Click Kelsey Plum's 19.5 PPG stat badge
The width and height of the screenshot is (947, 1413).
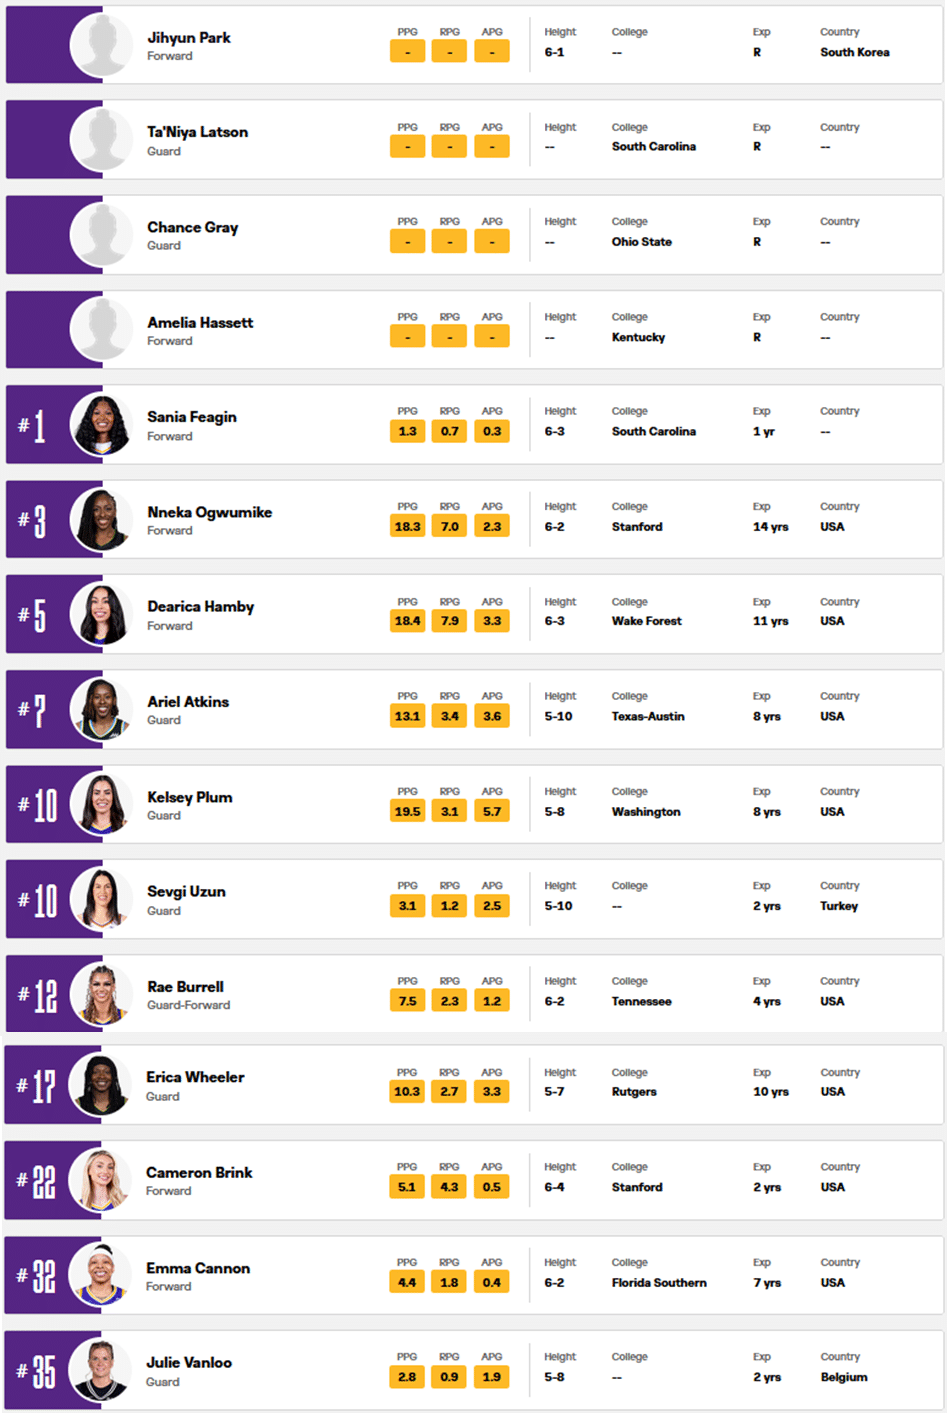pyautogui.click(x=407, y=811)
